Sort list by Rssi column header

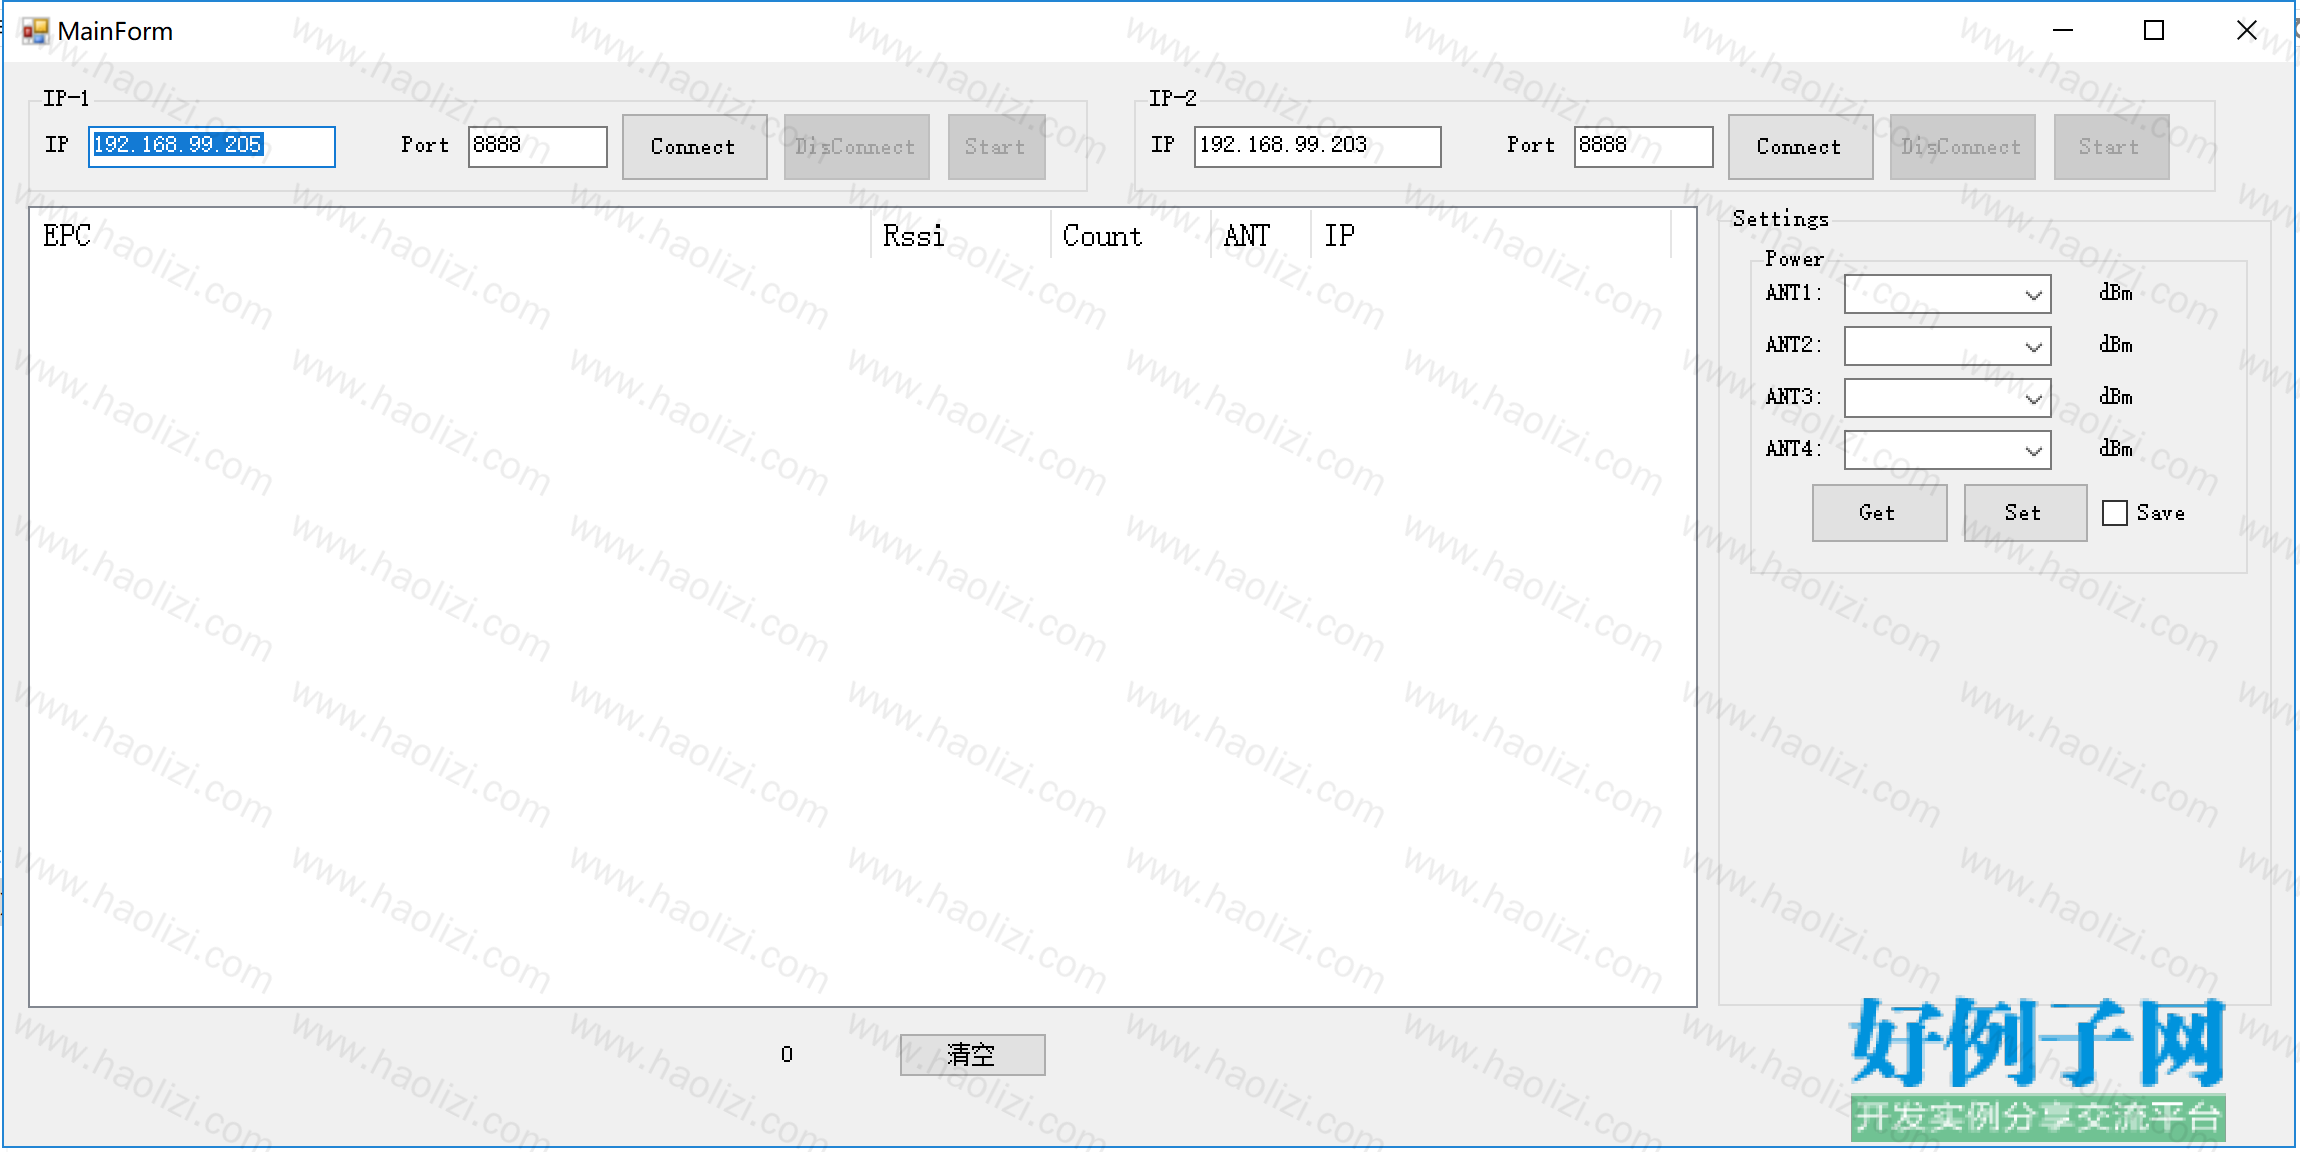[960, 236]
